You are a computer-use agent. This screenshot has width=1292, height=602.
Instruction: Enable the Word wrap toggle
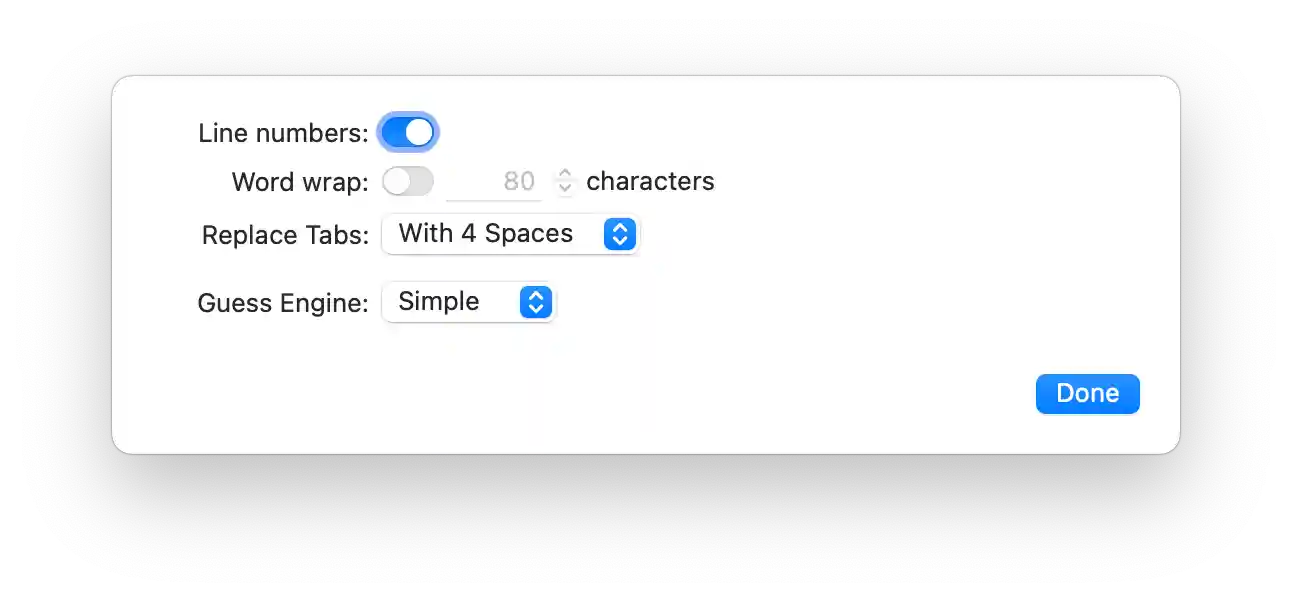click(x=408, y=181)
